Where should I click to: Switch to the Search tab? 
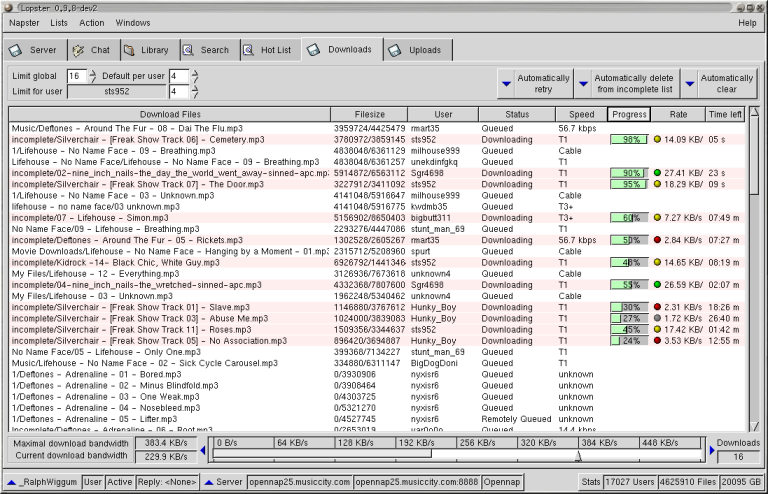click(x=209, y=50)
